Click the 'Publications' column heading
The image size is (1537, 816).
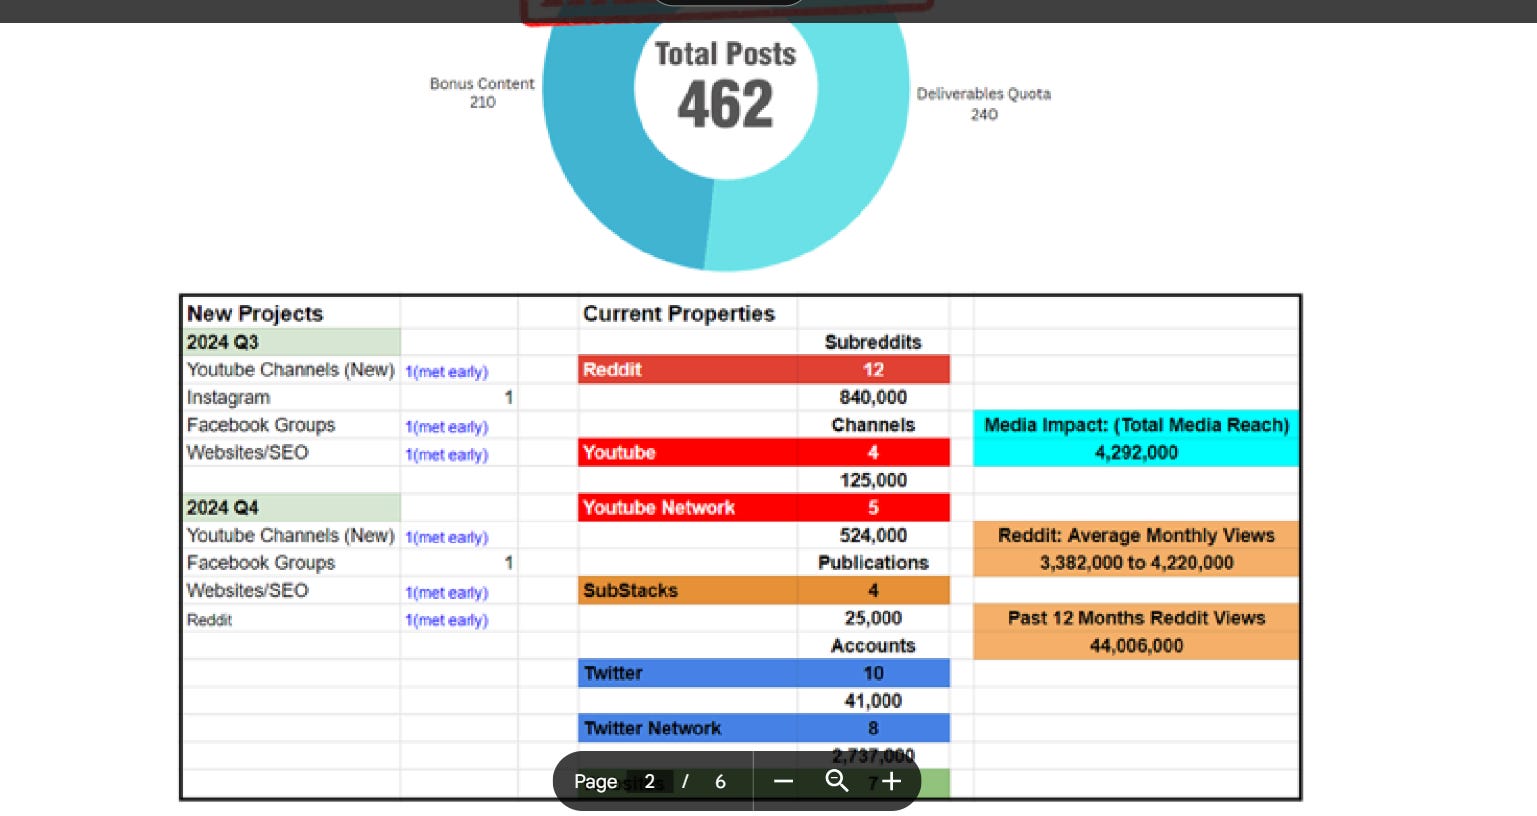point(873,563)
